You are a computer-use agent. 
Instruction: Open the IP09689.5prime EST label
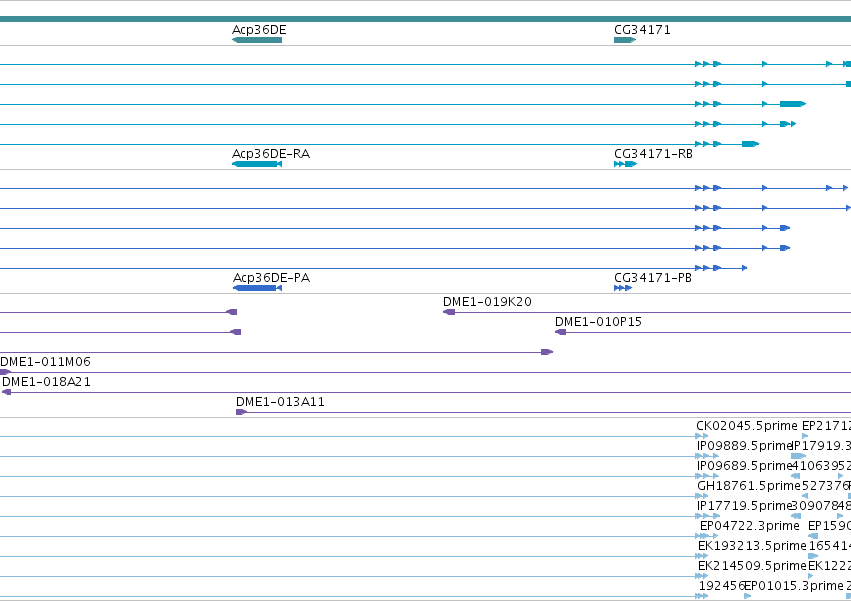tap(745, 466)
